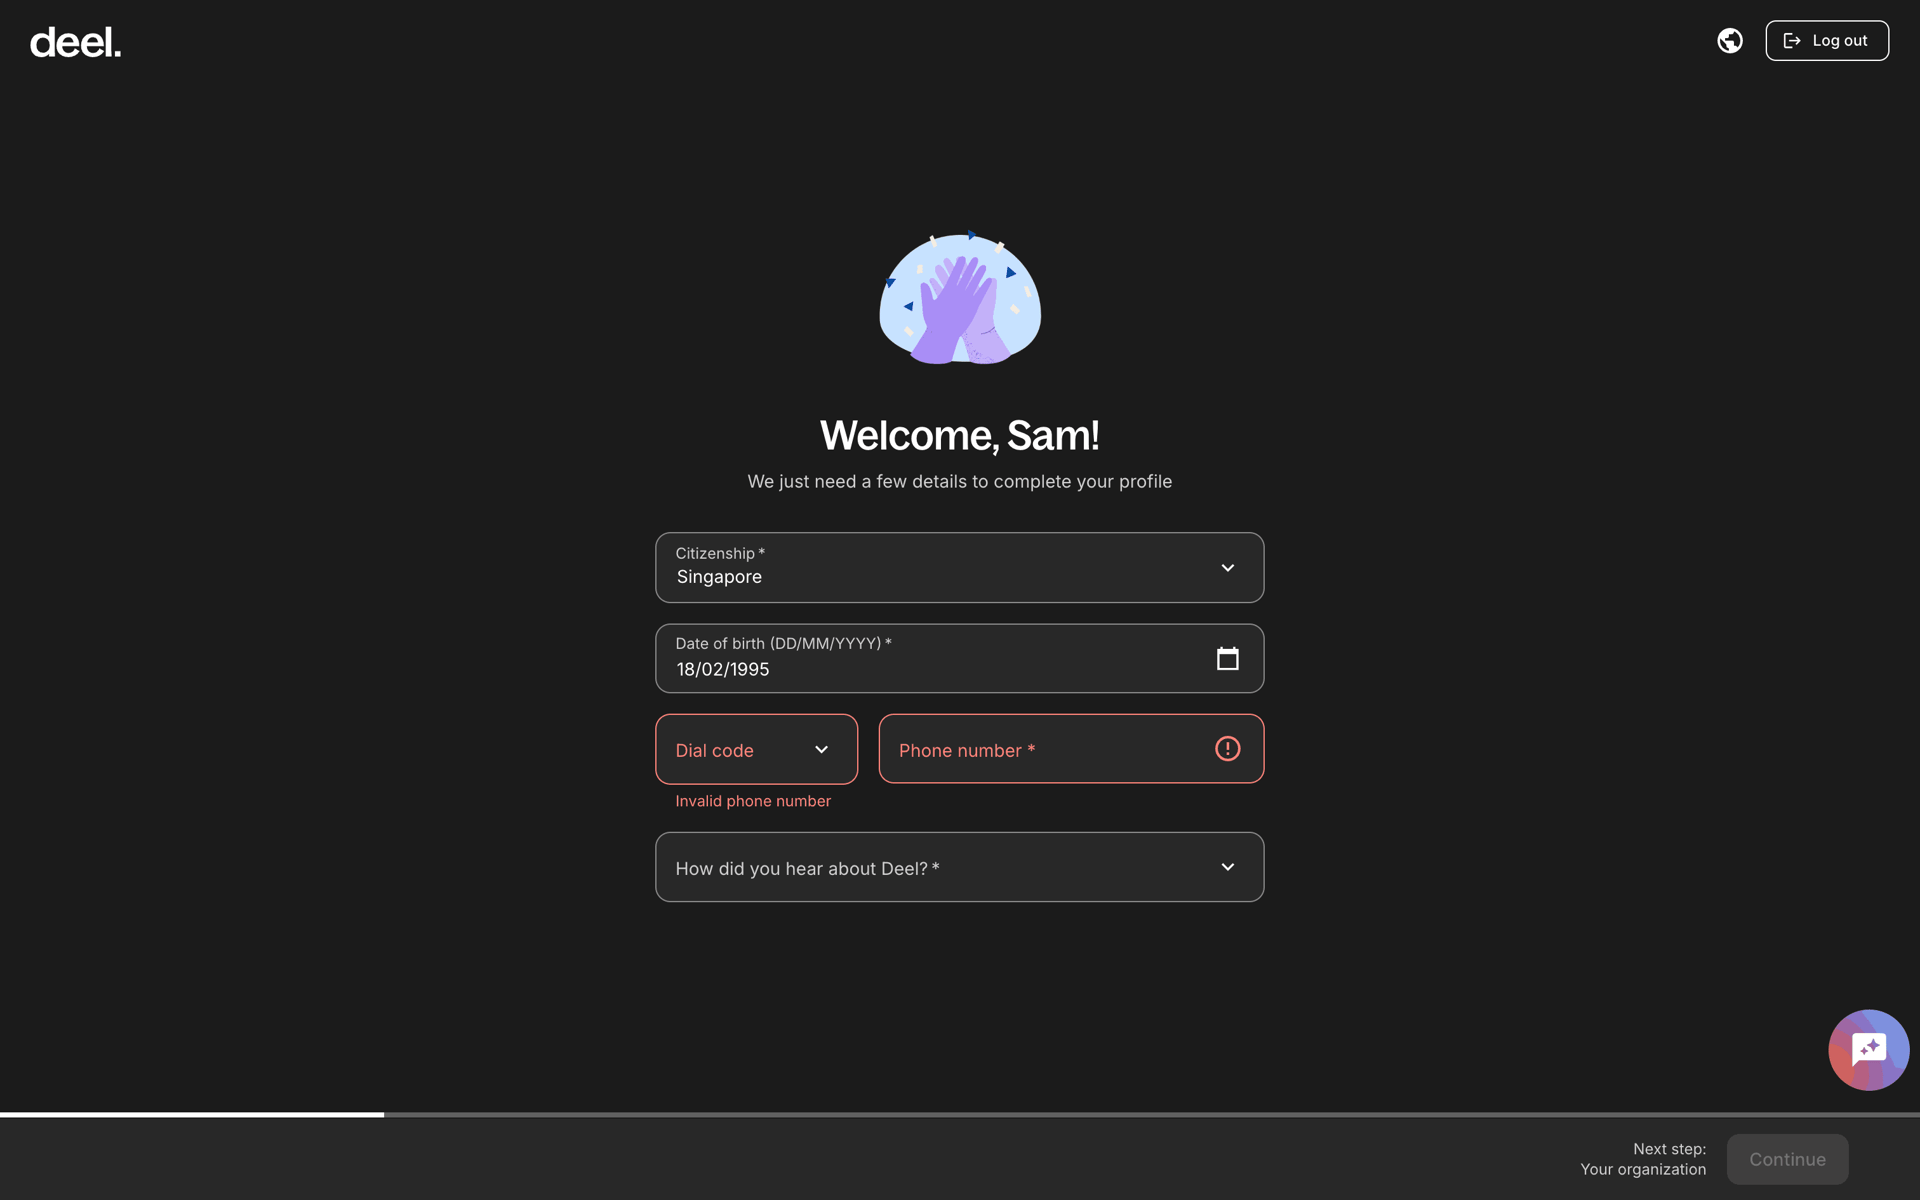Click 'Next step: Your organization' text

coord(1643,1159)
